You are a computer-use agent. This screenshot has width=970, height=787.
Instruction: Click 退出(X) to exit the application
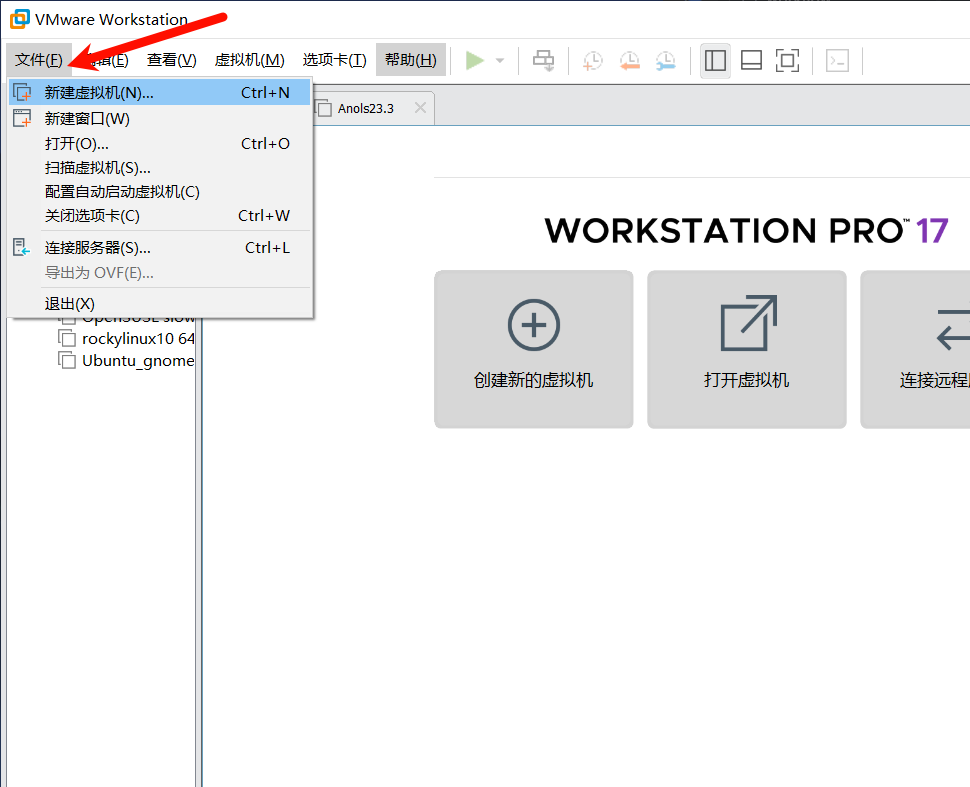[x=69, y=304]
